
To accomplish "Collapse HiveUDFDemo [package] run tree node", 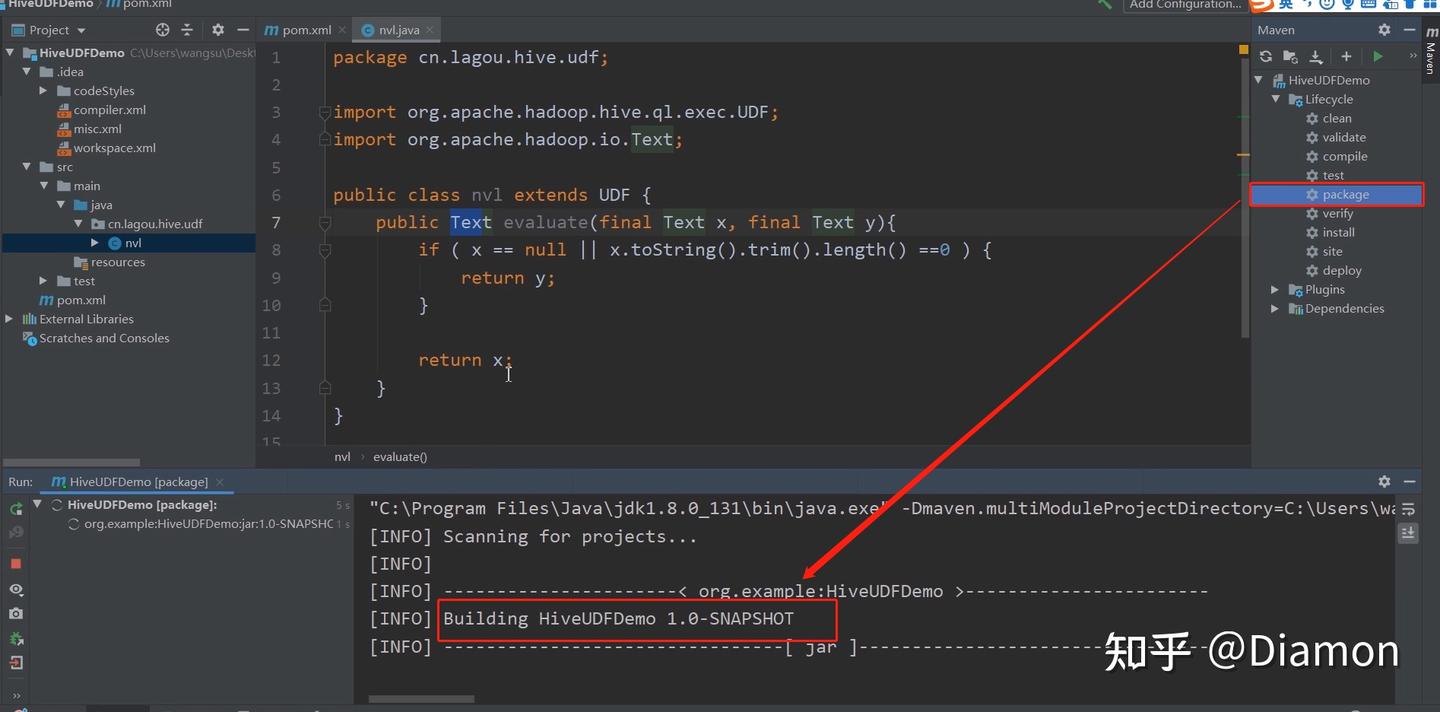I will pos(38,505).
